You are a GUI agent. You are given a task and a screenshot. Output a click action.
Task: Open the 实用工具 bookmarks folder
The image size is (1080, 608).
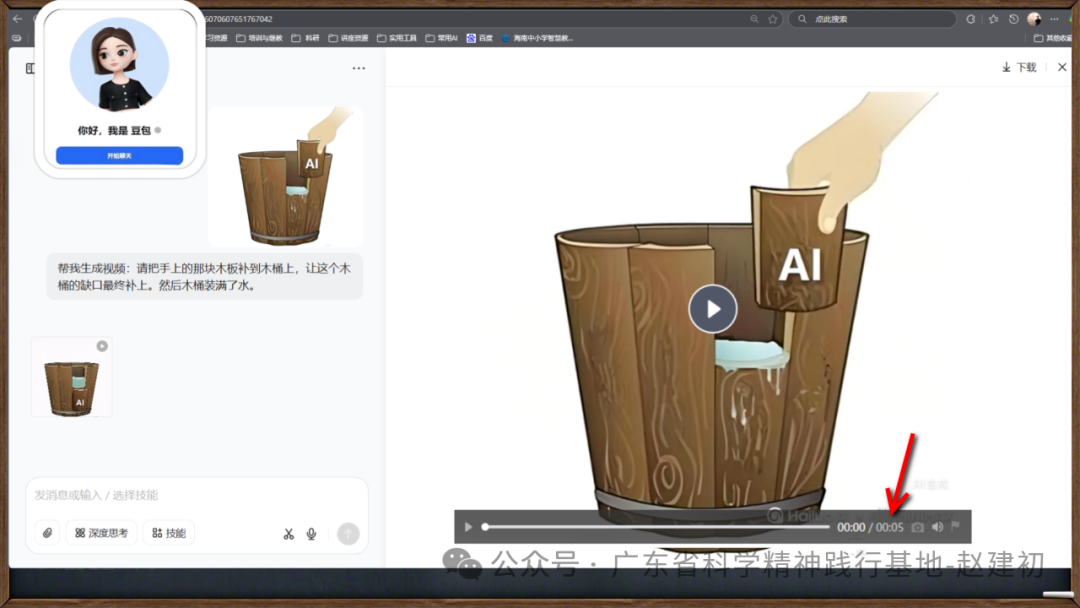pyautogui.click(x=399, y=38)
